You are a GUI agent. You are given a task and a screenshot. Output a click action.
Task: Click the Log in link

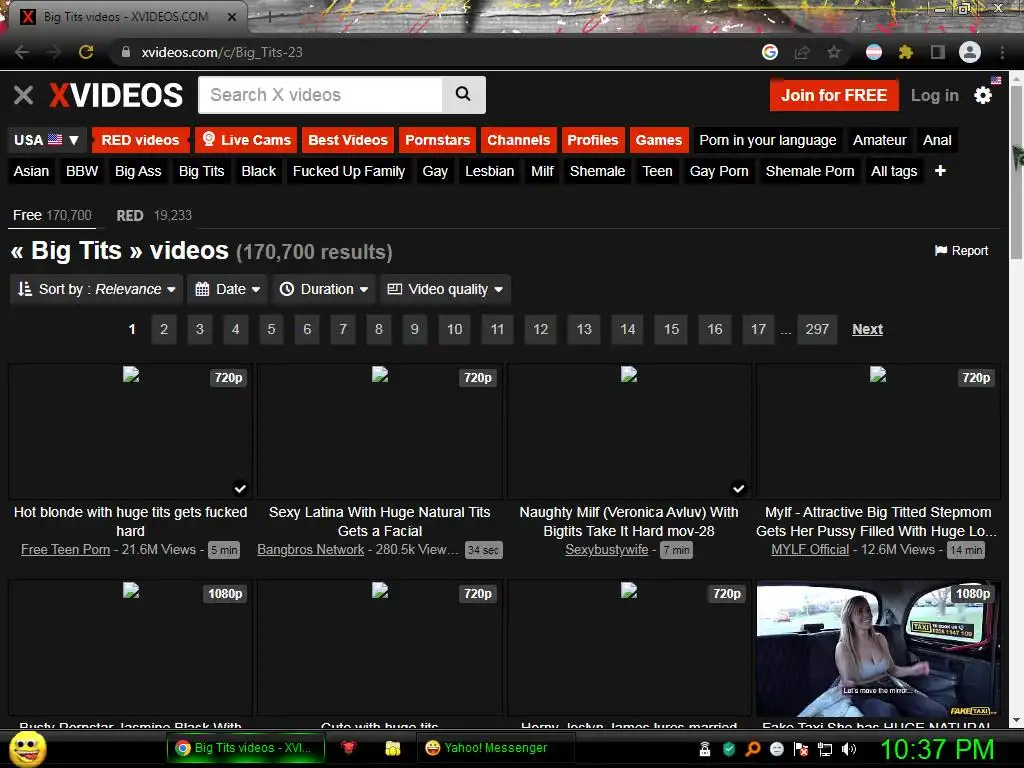(935, 95)
